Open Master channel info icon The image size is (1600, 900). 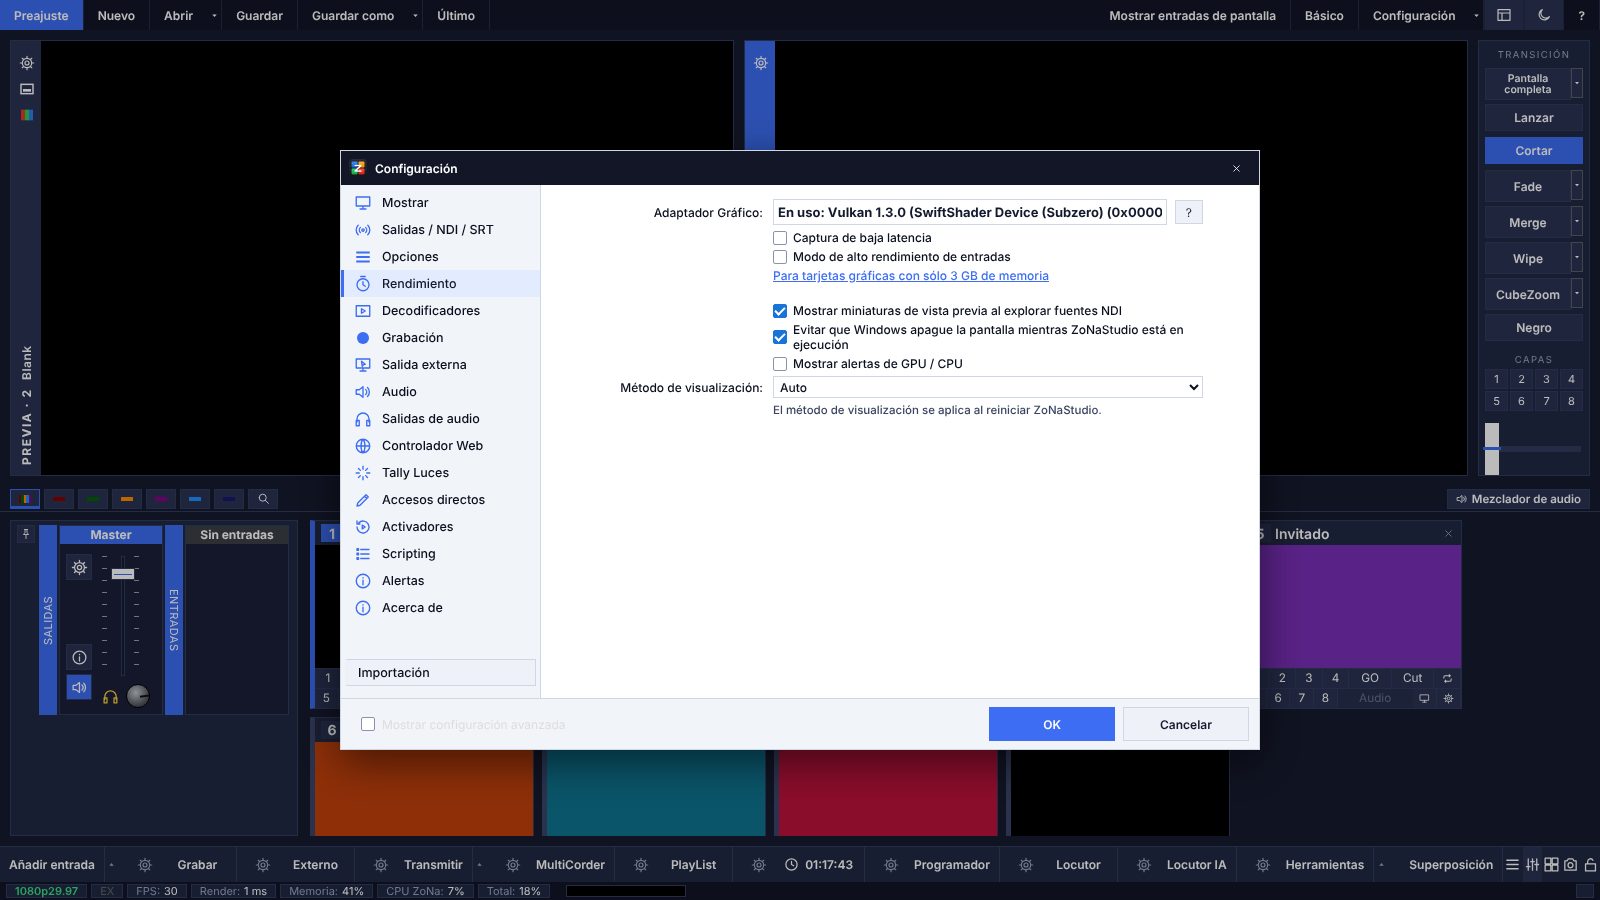pos(79,657)
